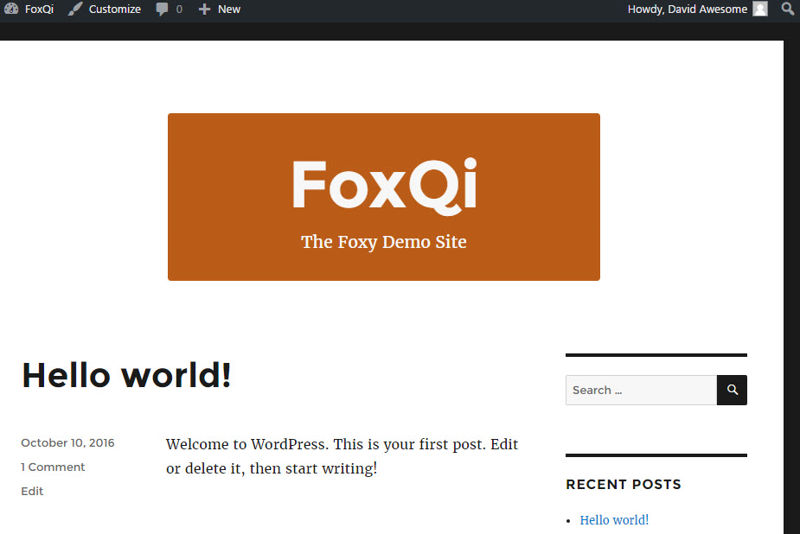
Task: Open the FoxQi dashboard icon in admin bar
Action: click(11, 9)
